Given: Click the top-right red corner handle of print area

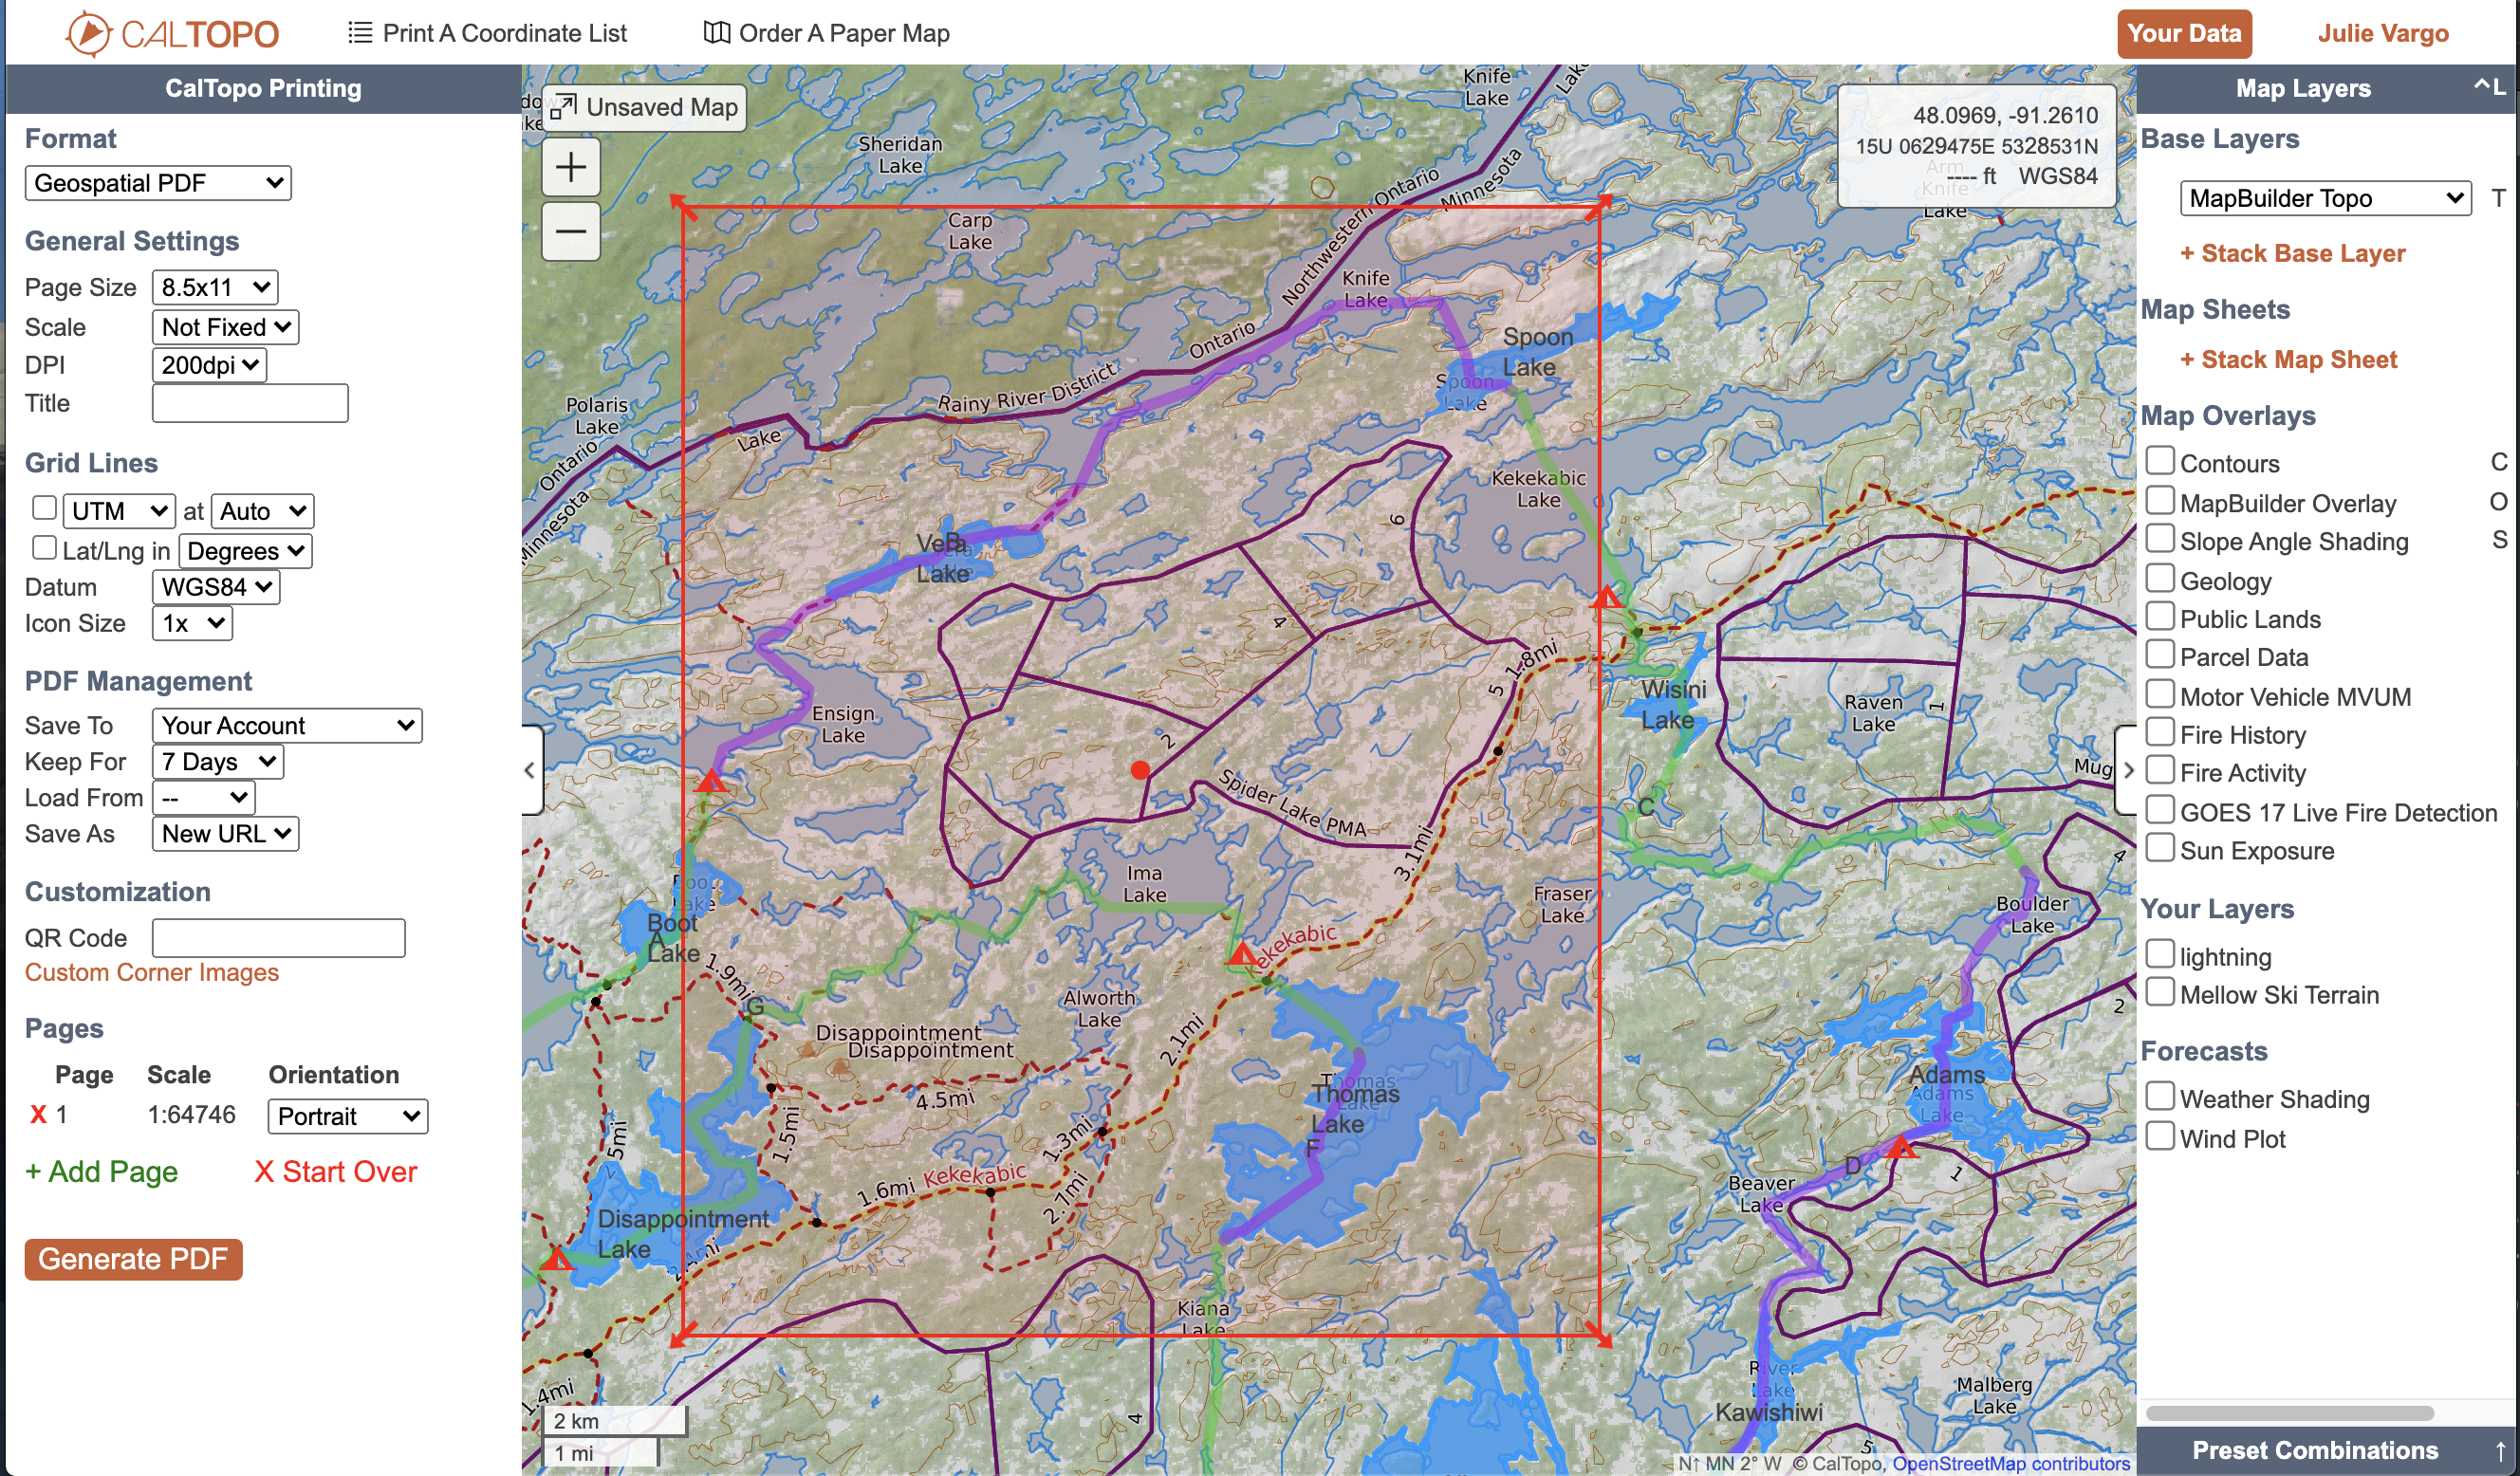Looking at the screenshot, I should (x=1599, y=207).
